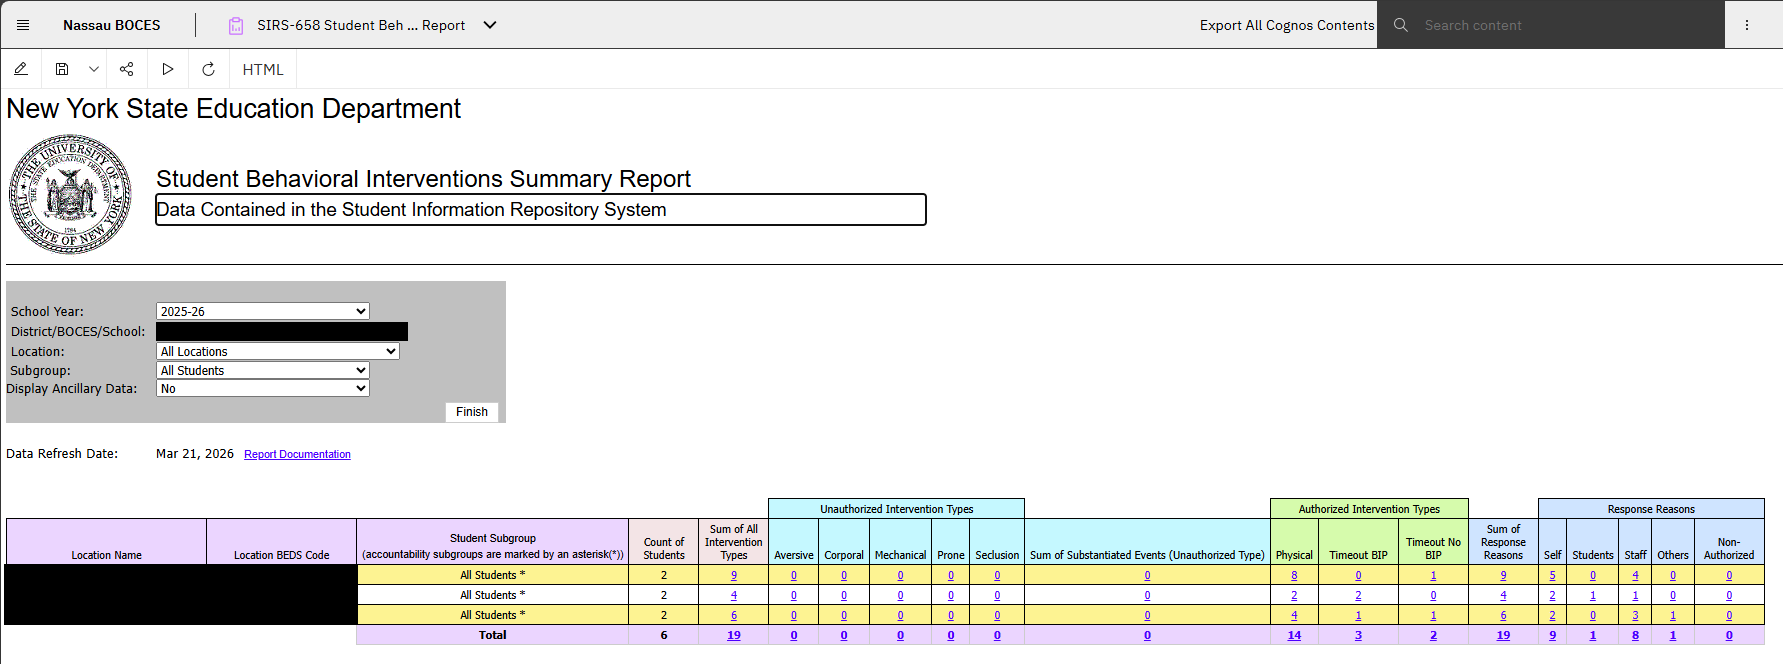Open the hamburger navigation menu
Viewport: 1783px width, 664px height.
(x=23, y=25)
